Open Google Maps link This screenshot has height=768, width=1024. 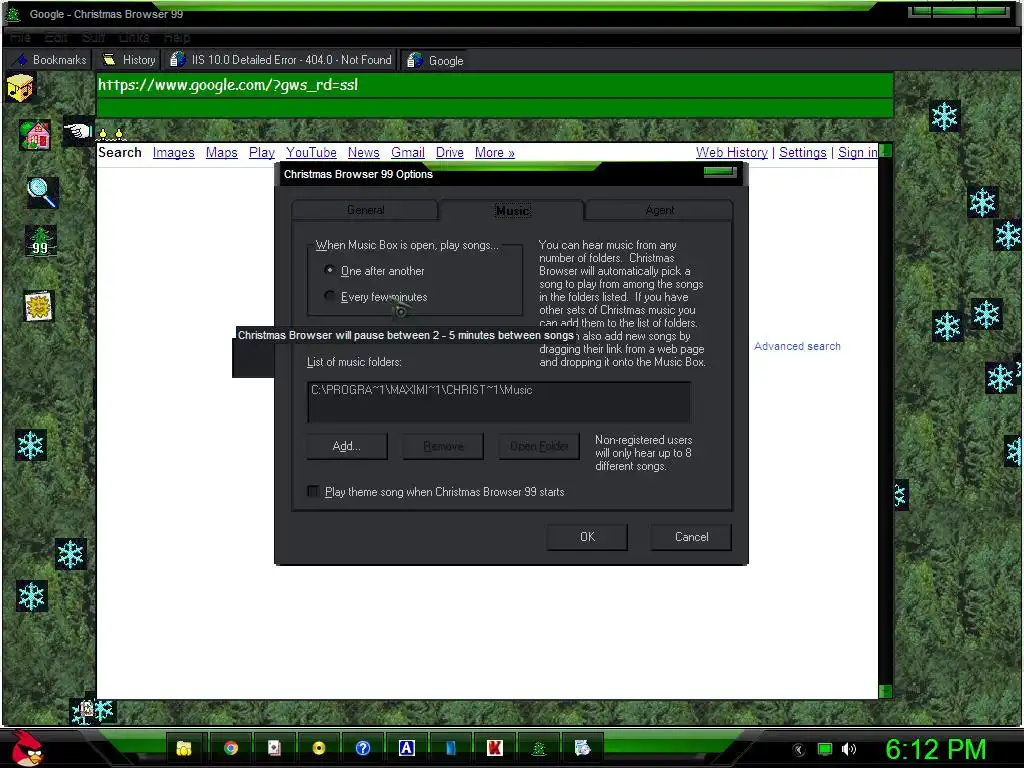(221, 152)
